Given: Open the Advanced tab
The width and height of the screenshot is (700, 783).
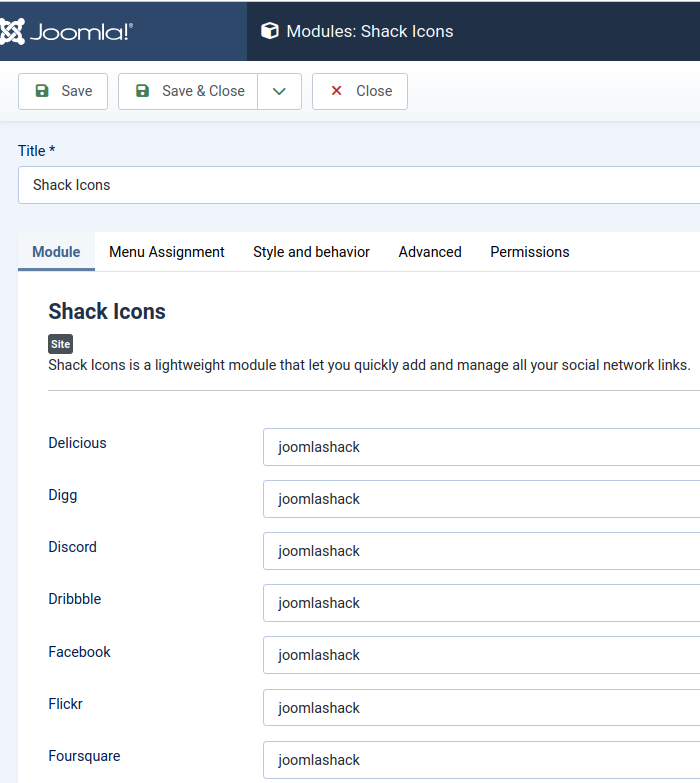Looking at the screenshot, I should (x=430, y=252).
